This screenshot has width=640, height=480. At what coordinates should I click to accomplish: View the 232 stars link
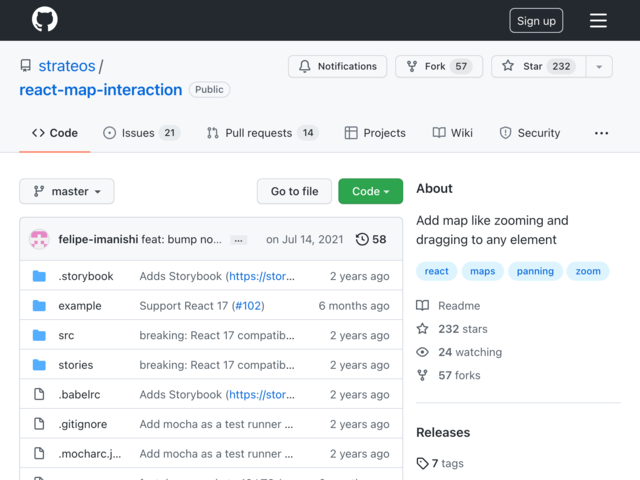(x=463, y=329)
